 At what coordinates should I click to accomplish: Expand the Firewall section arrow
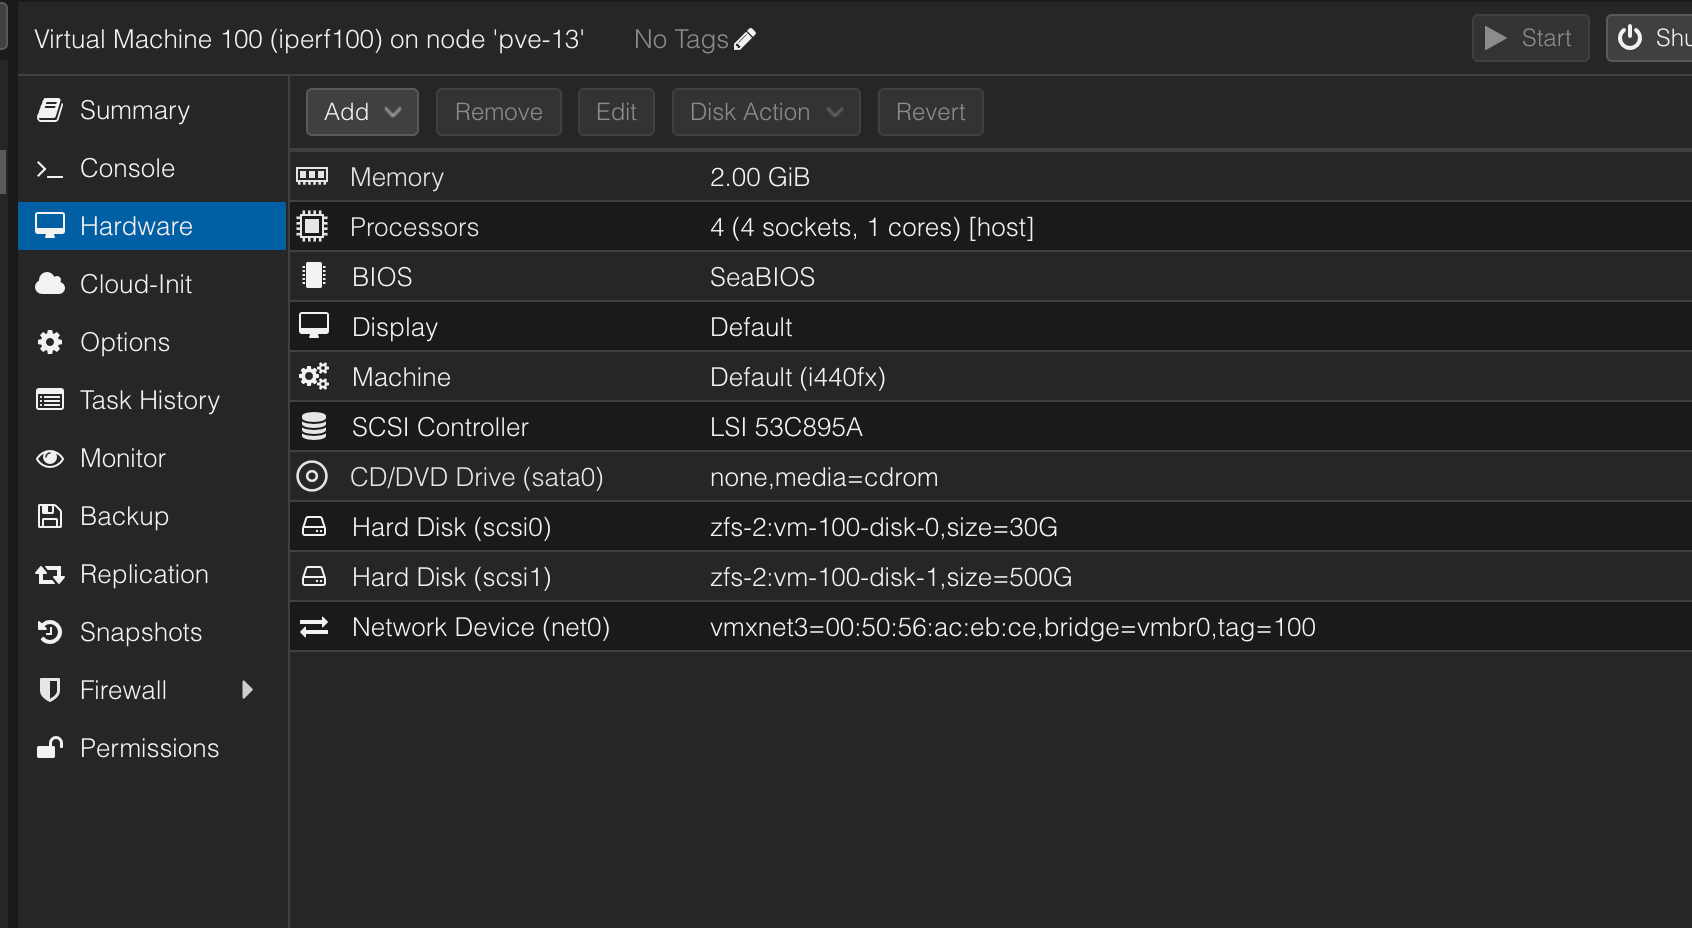tap(248, 690)
